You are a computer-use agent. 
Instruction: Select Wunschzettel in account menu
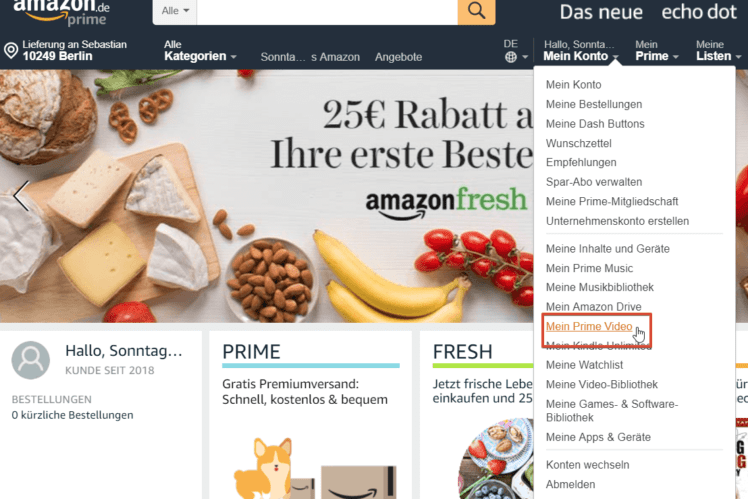point(579,143)
